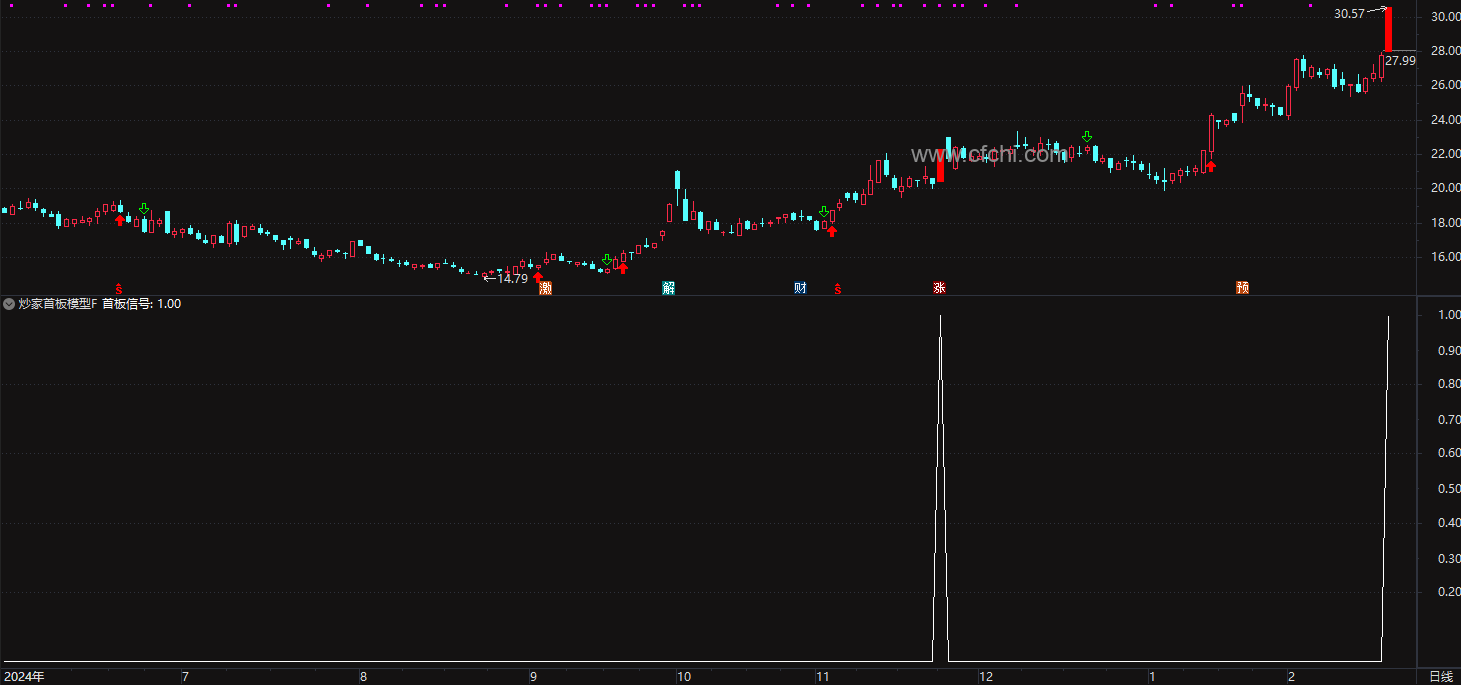Click the latest signal spike in February
The width and height of the screenshot is (1461, 685).
pos(1388,318)
